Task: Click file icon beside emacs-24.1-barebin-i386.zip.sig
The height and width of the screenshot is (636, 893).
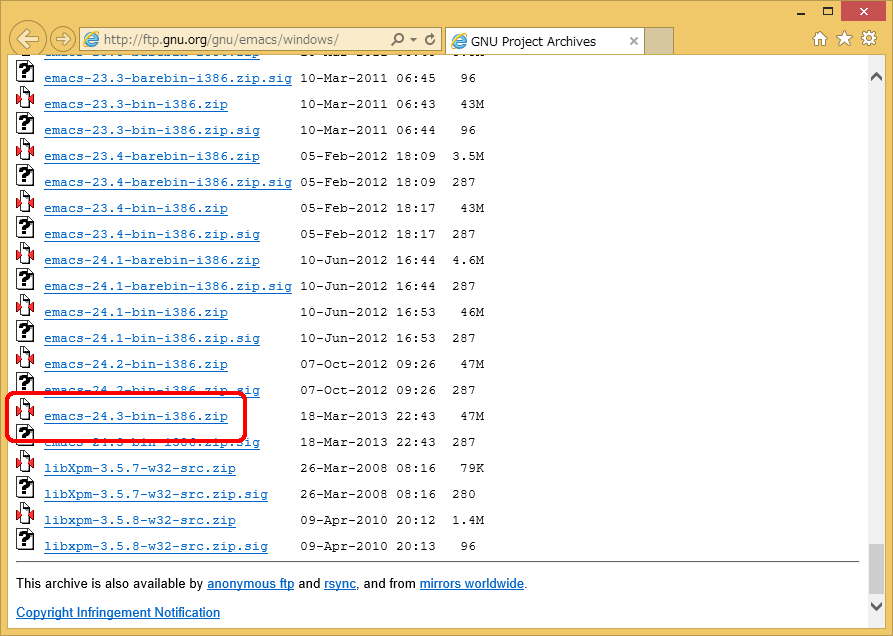Action: coord(25,280)
